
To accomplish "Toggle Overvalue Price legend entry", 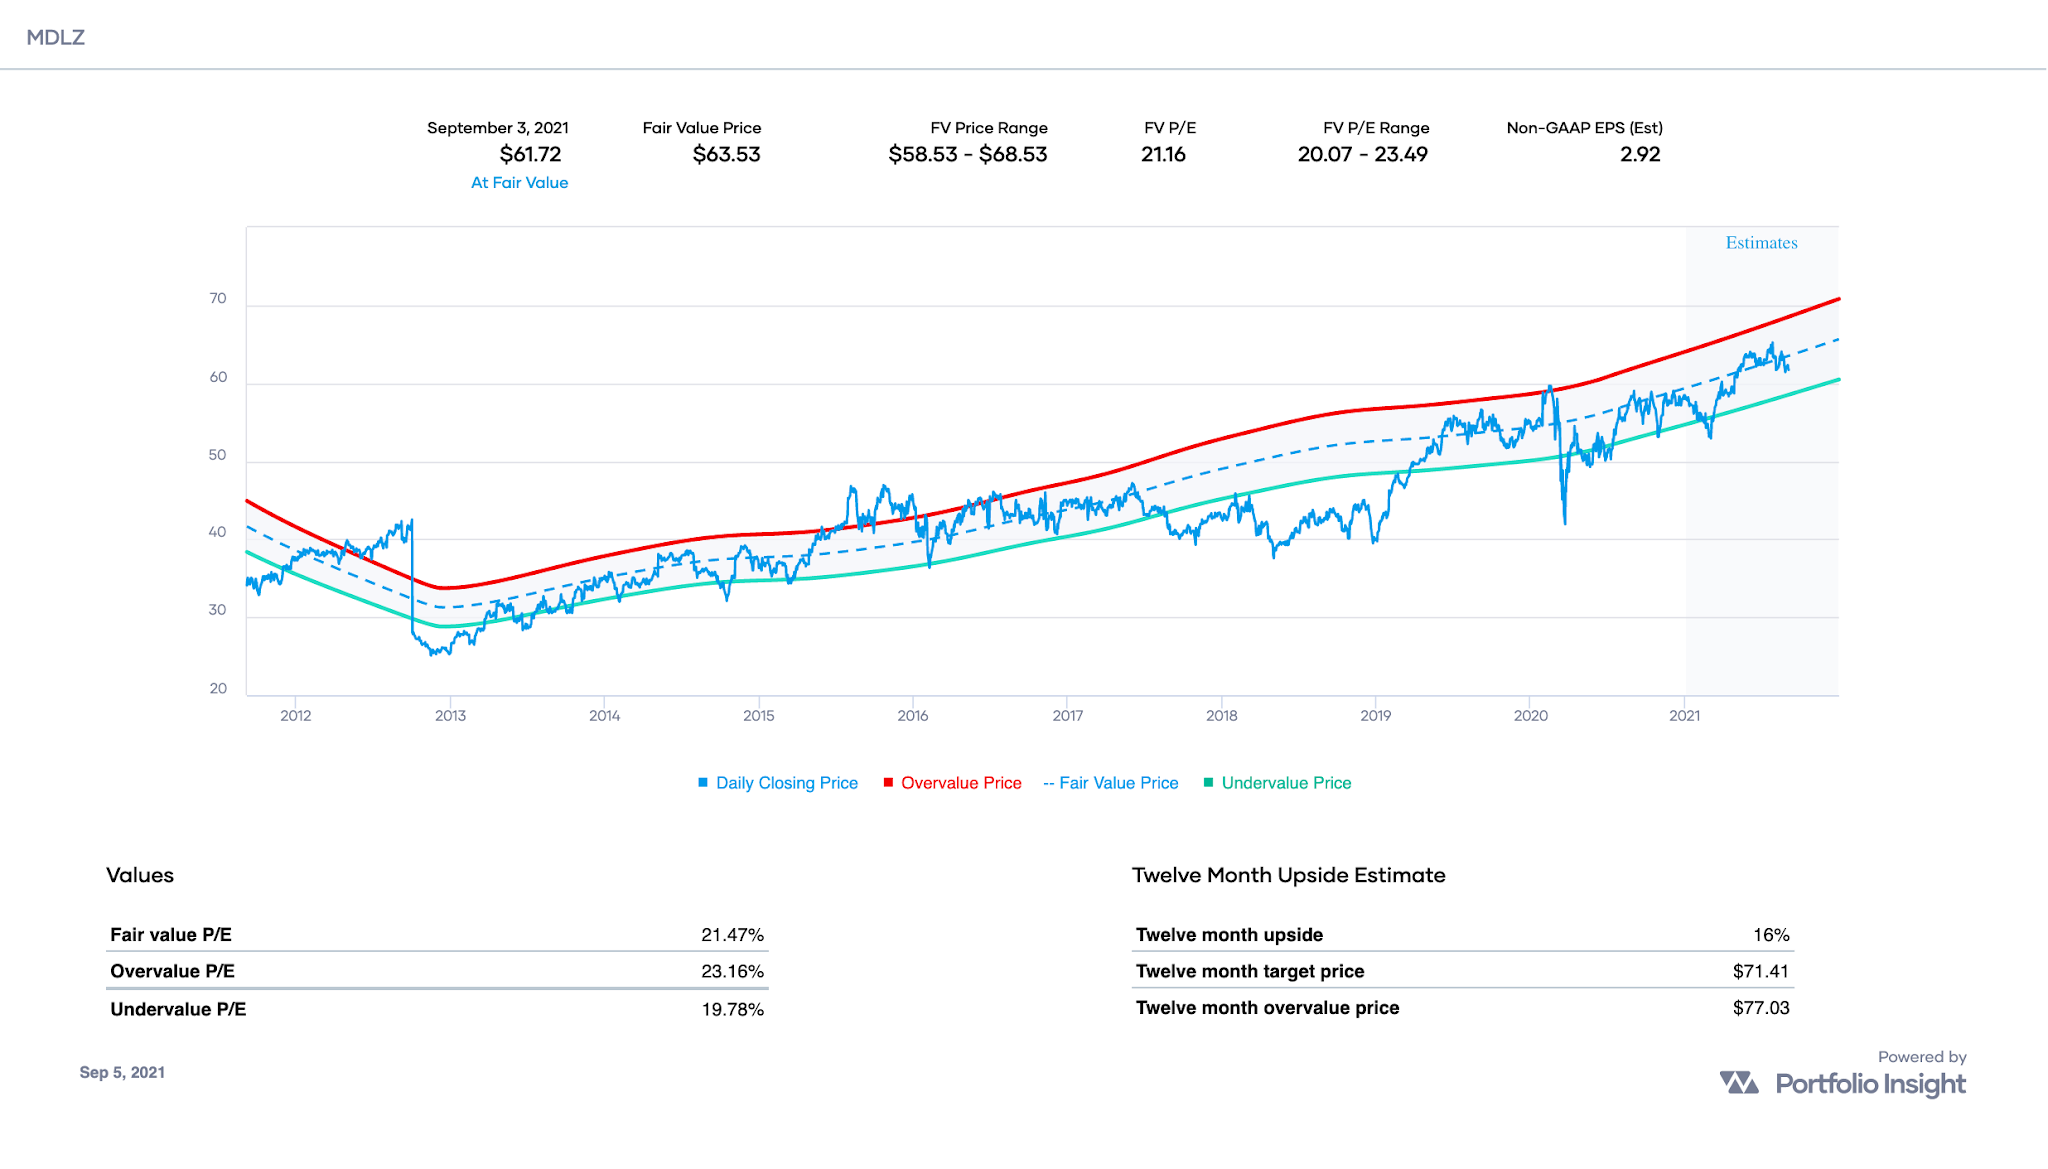I will [x=960, y=783].
